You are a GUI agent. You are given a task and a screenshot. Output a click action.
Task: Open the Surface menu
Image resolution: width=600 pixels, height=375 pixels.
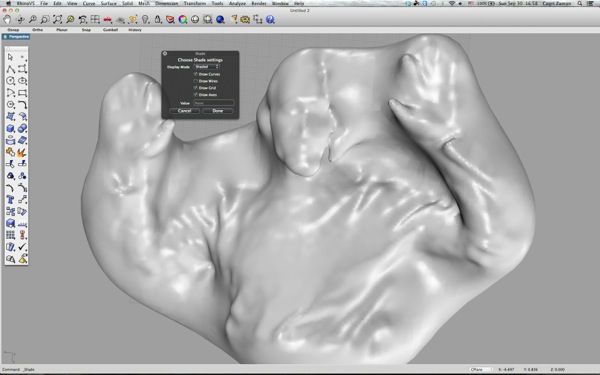[x=109, y=3]
